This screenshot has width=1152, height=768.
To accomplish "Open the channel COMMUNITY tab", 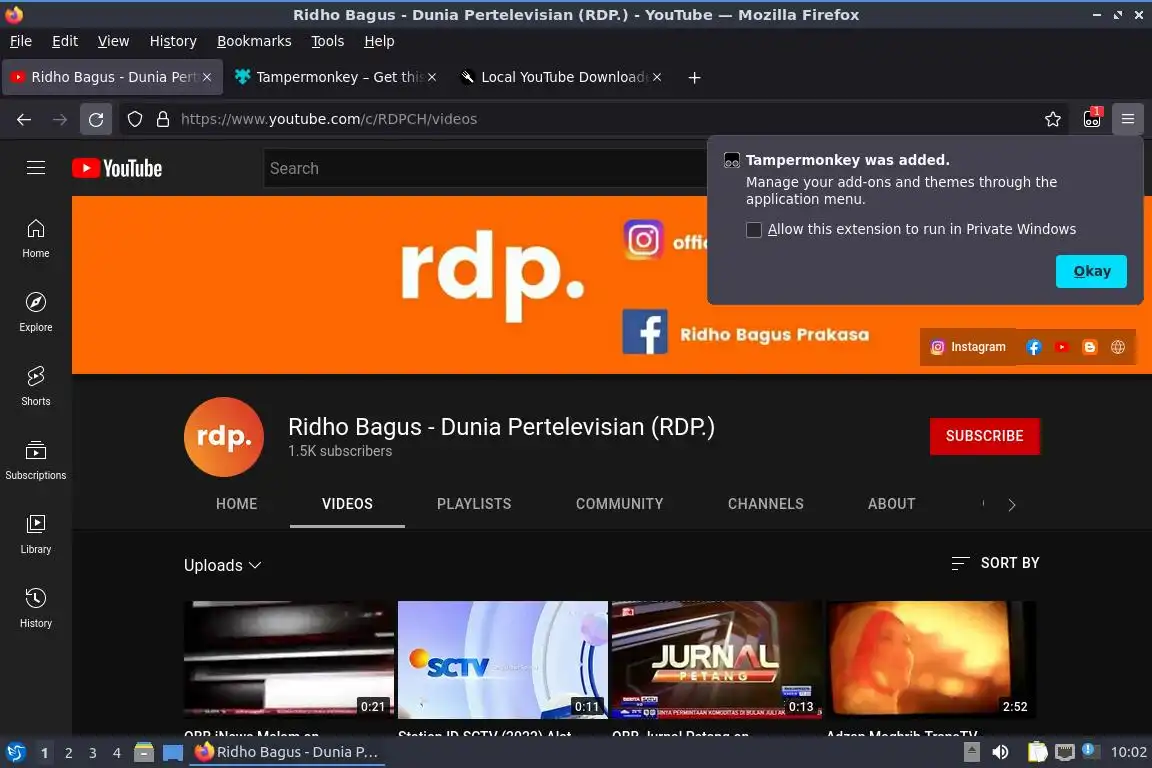I will [619, 504].
